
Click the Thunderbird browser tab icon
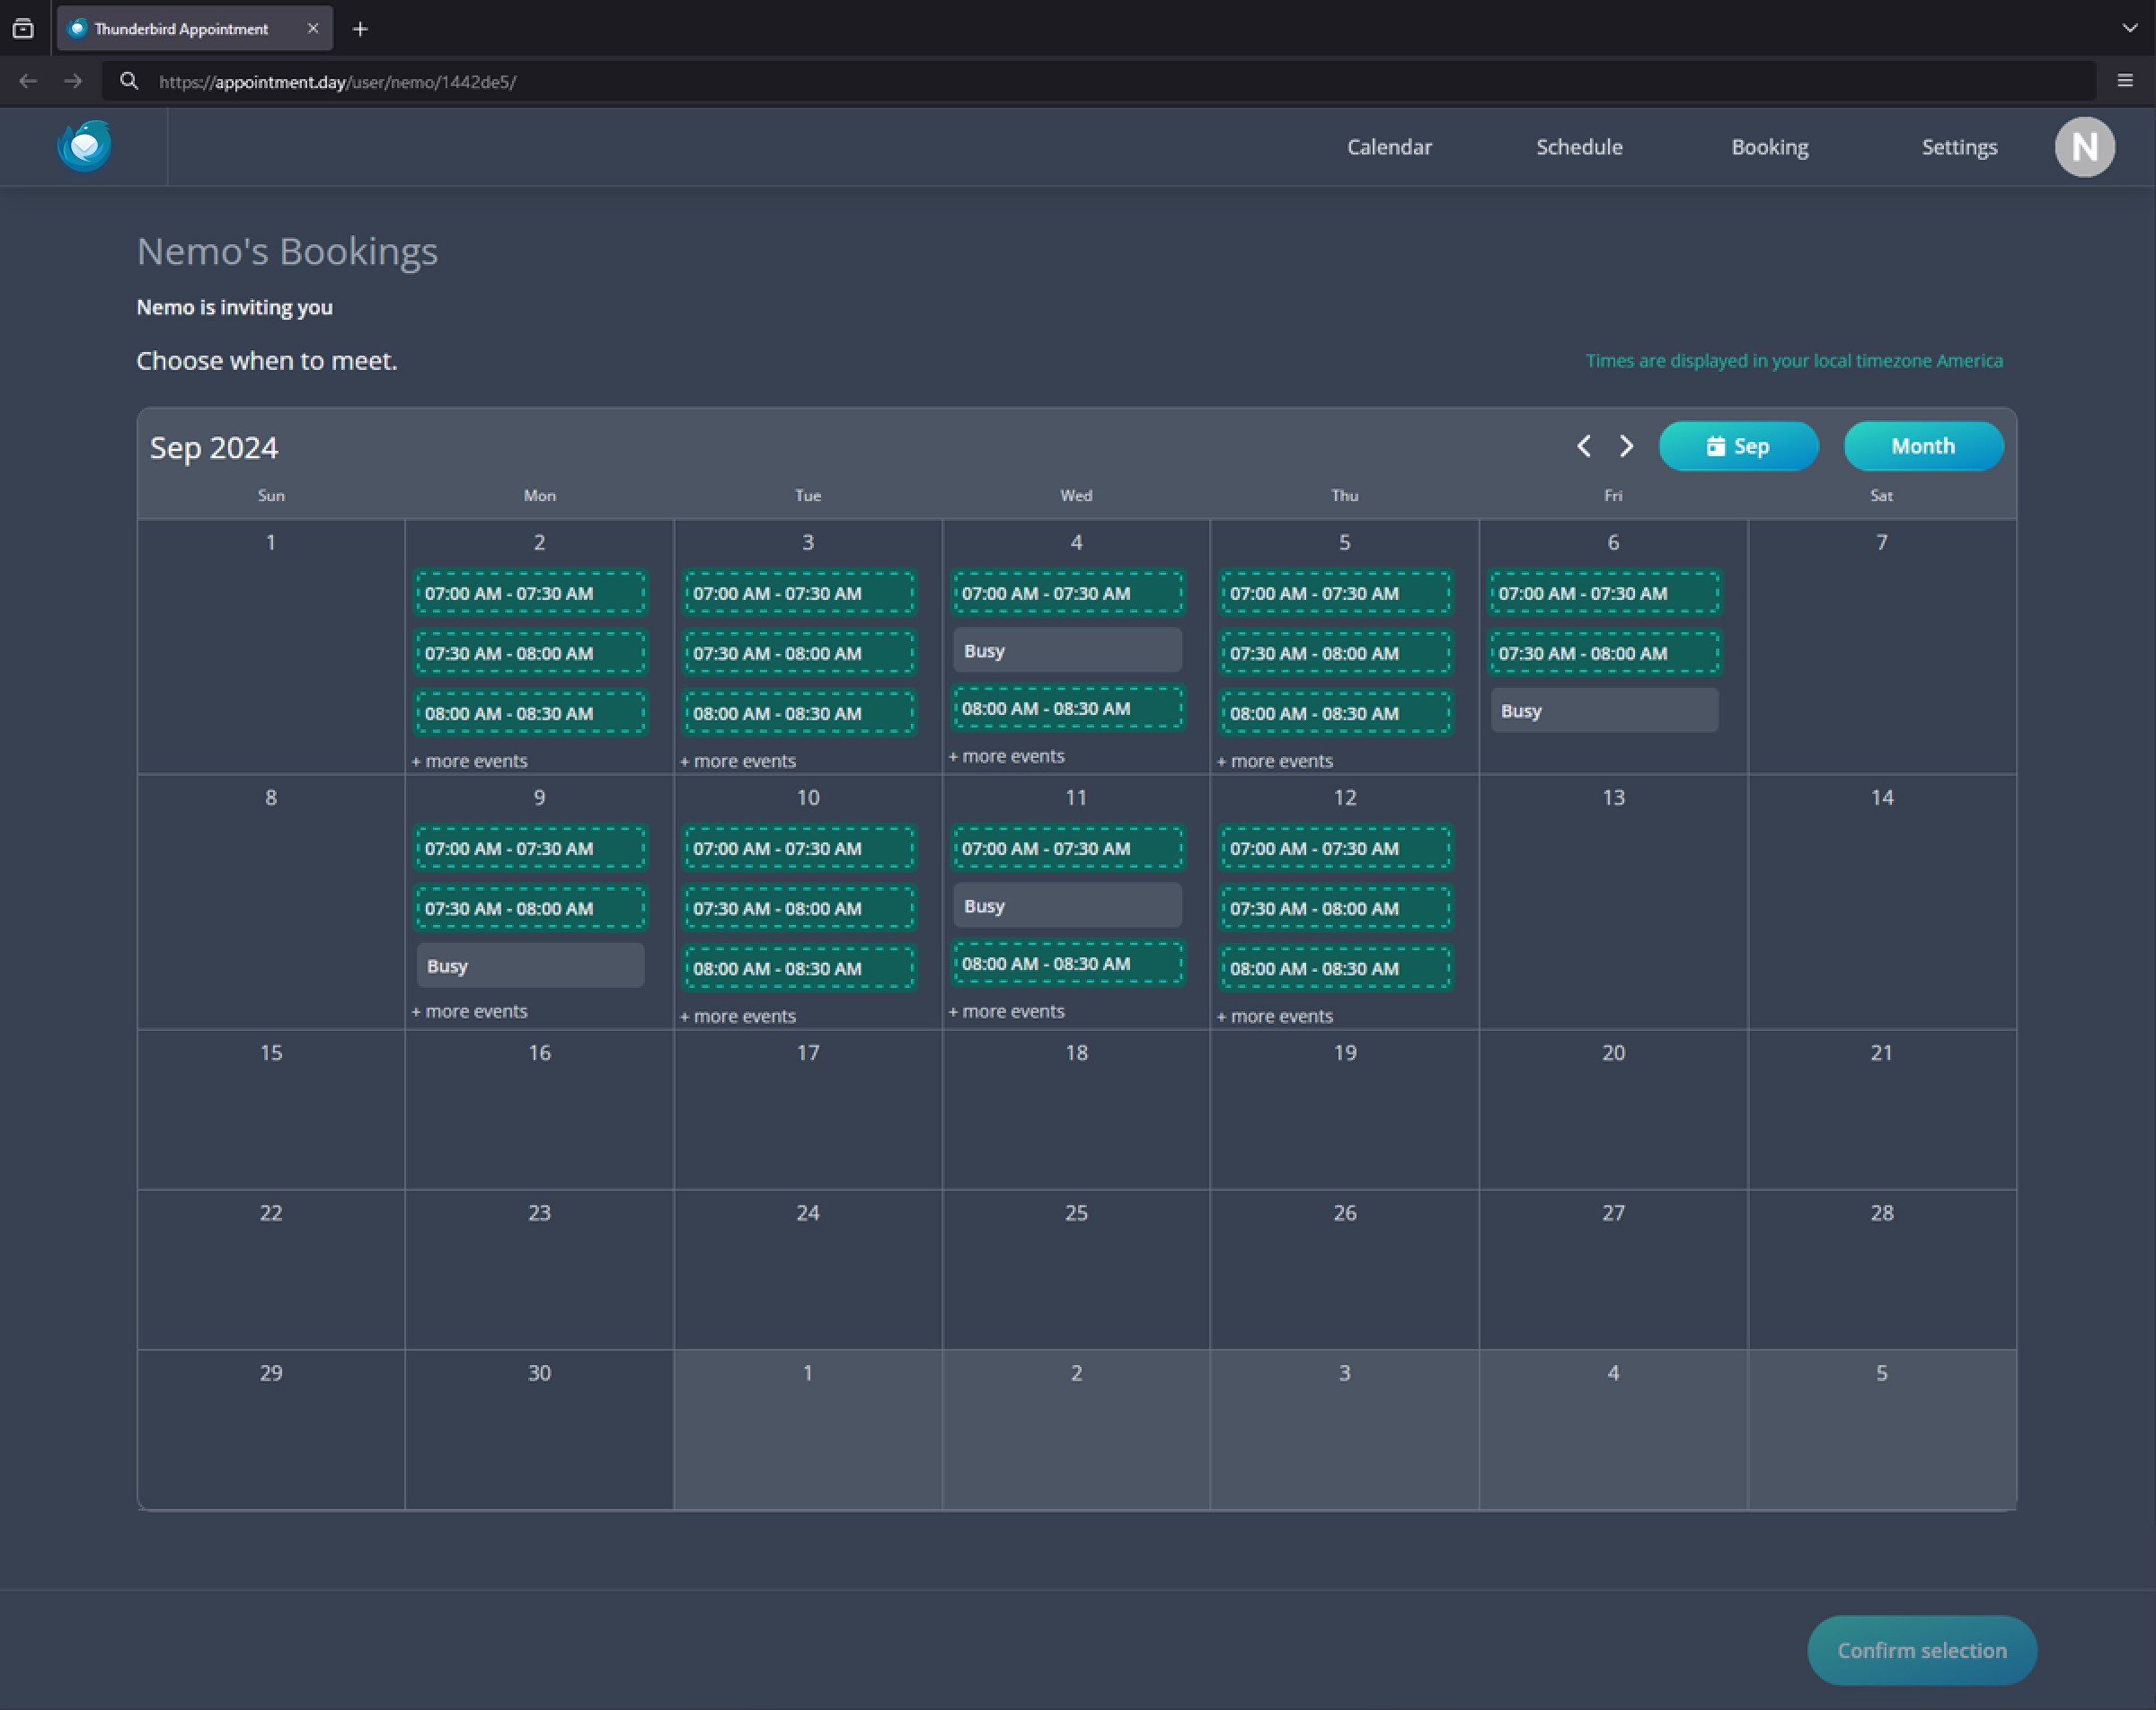[75, 28]
